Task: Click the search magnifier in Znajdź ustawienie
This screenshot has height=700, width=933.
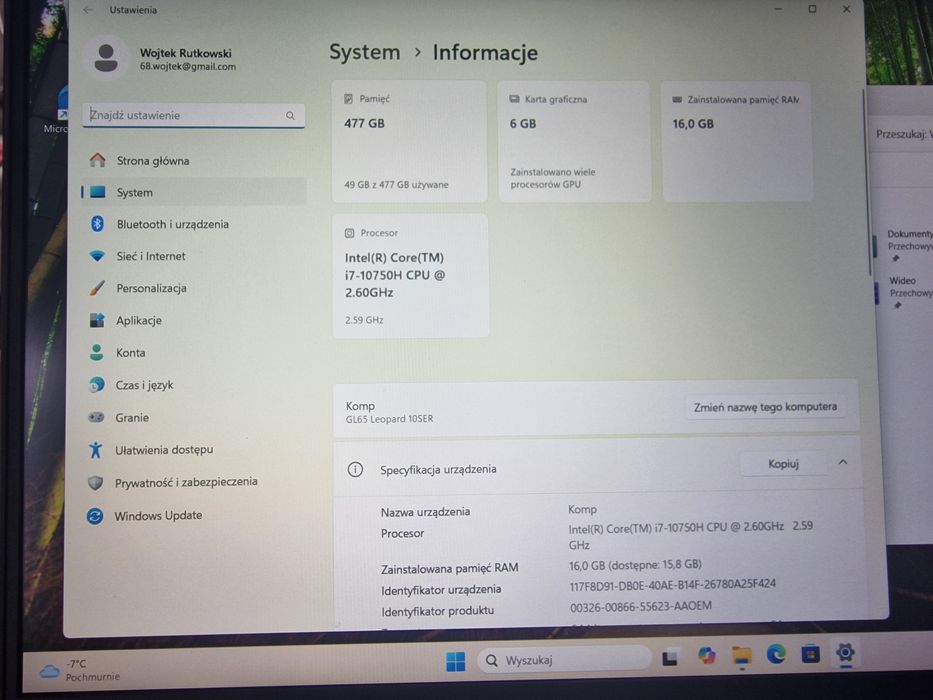Action: pos(290,115)
